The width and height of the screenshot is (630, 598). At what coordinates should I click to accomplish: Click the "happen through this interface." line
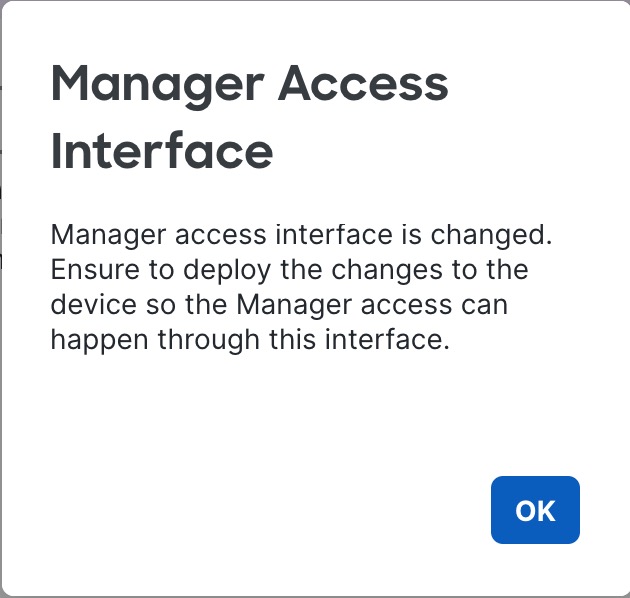pyautogui.click(x=247, y=340)
